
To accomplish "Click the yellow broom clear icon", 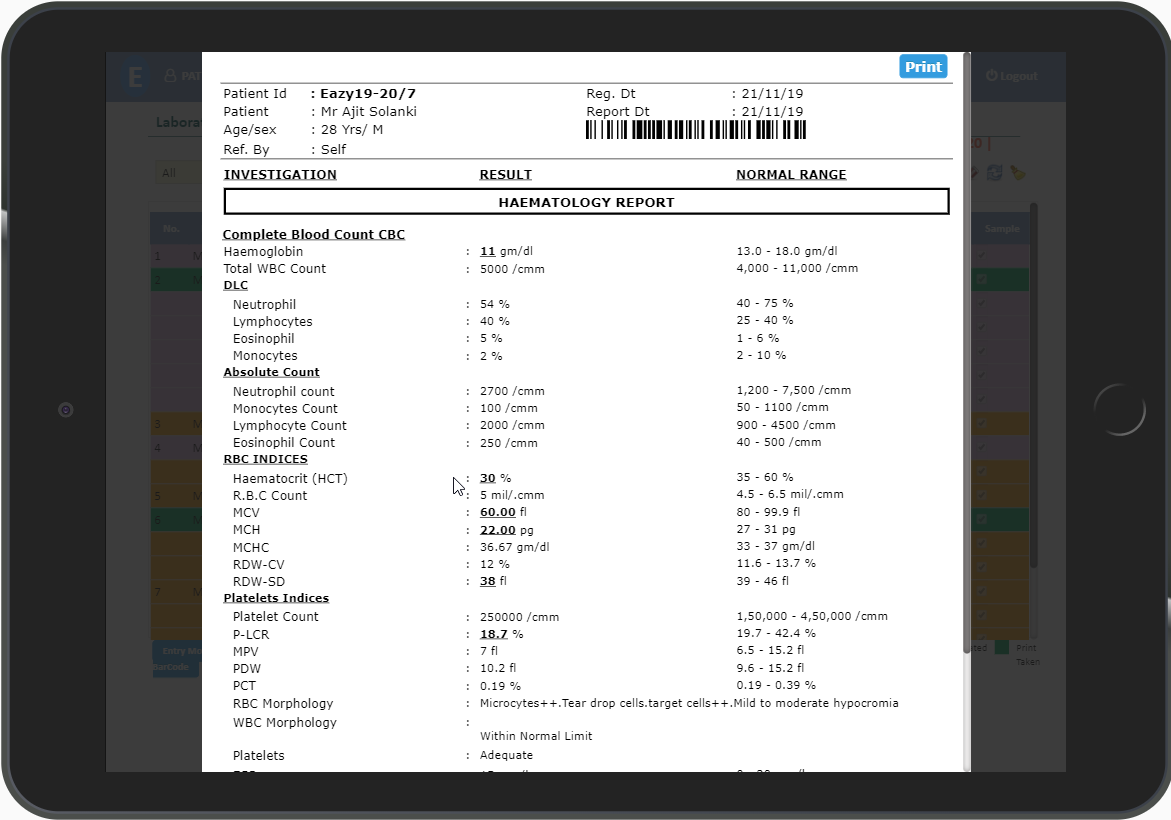I will click(x=1017, y=173).
